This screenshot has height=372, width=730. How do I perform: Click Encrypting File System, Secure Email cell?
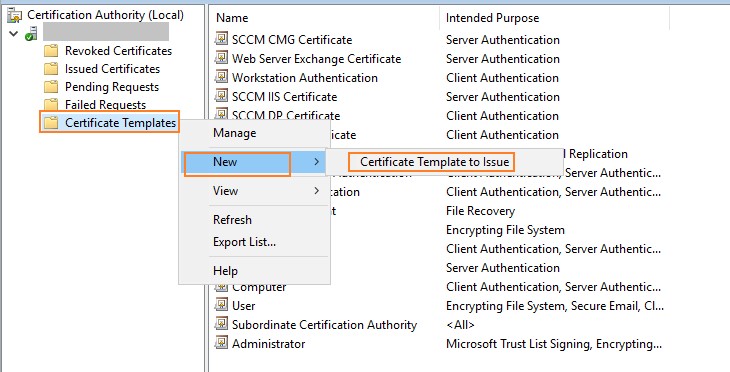click(554, 306)
